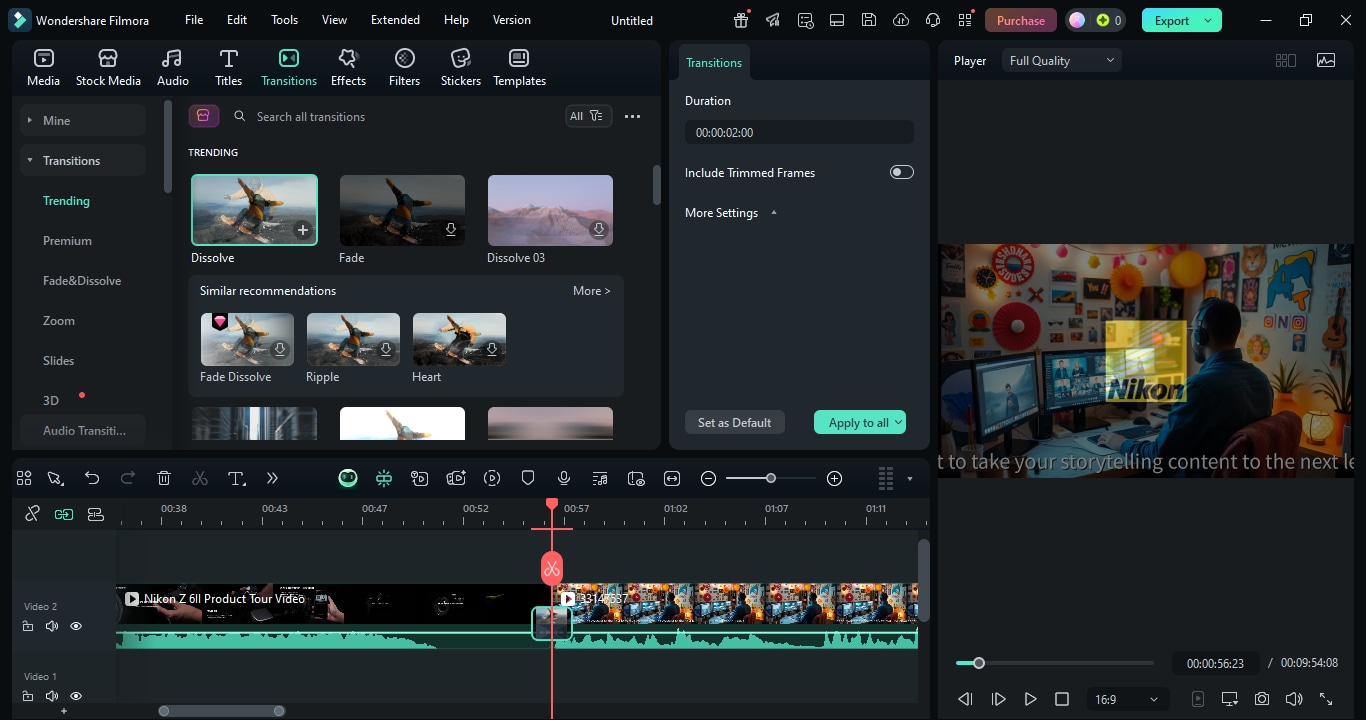Screen dimensions: 1366x720
Task: Take a snapshot with the camera icon
Action: pyautogui.click(x=1262, y=699)
